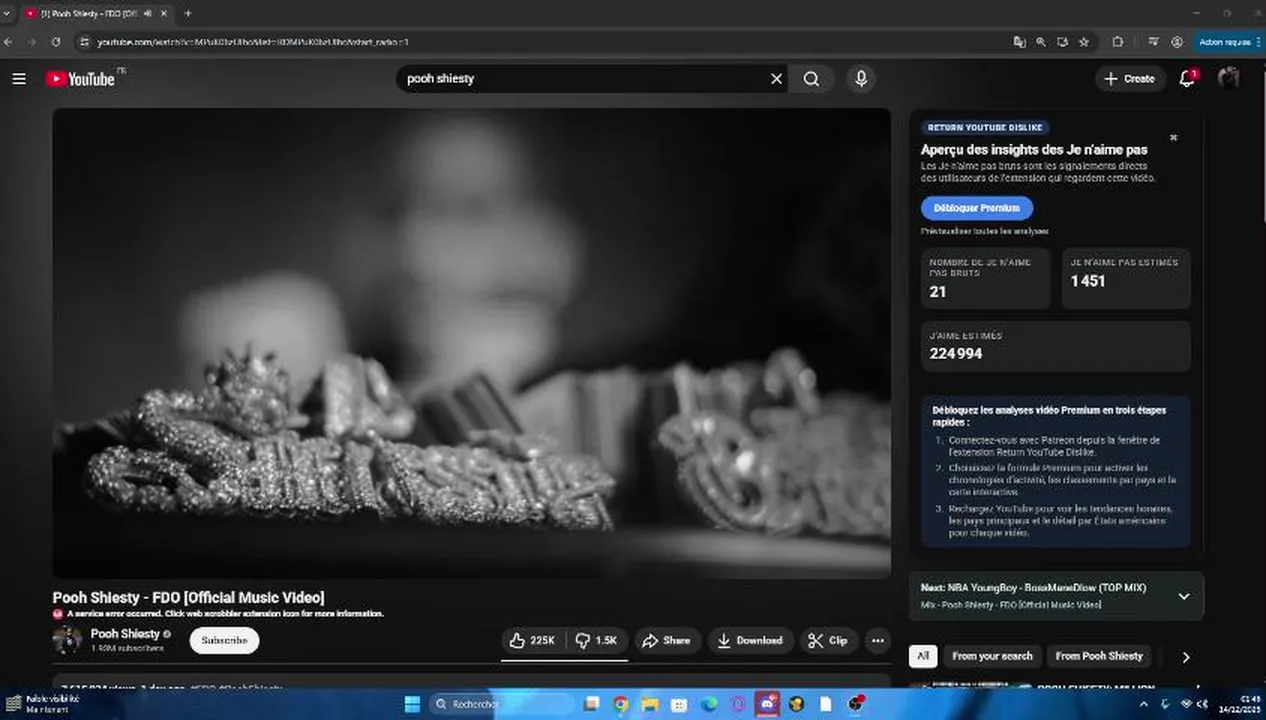Subscribe to Pooh Shiesty
This screenshot has height=720, width=1266.
(x=224, y=641)
